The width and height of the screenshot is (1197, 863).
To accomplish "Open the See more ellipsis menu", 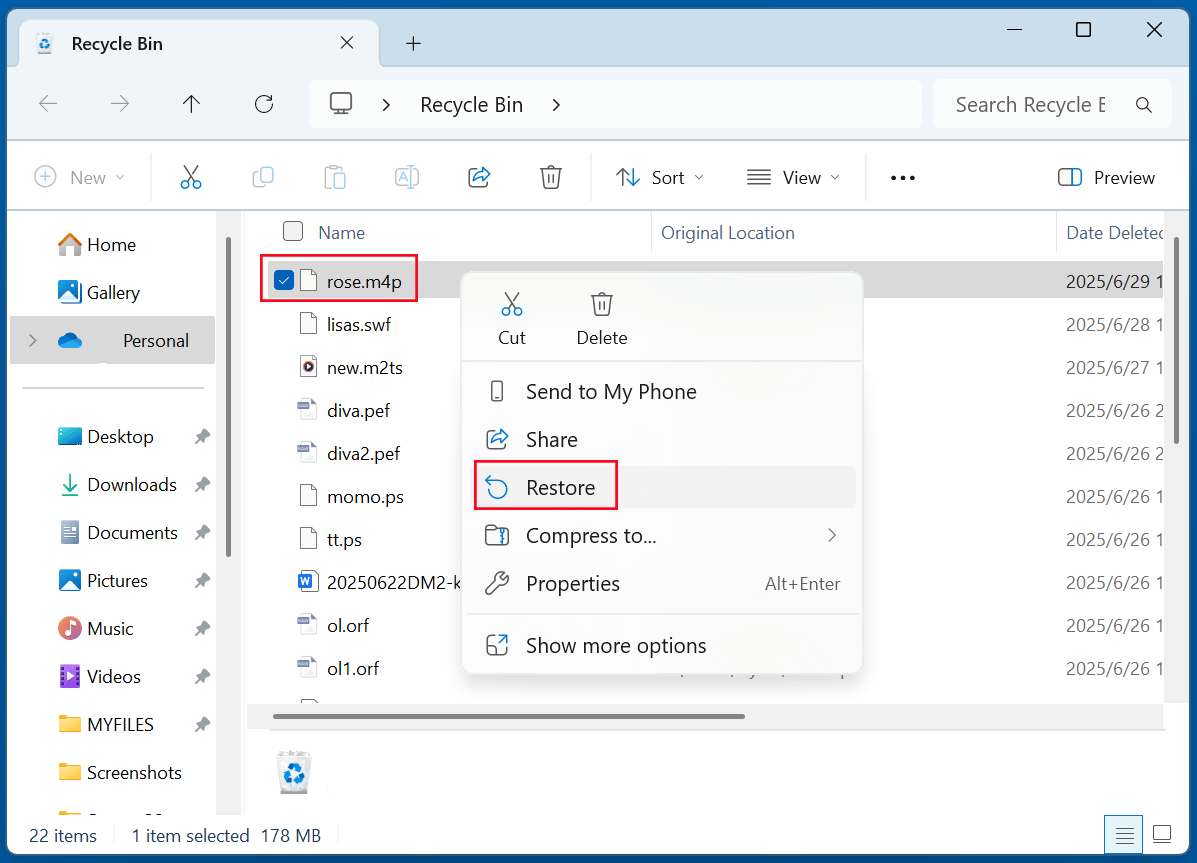I will [x=902, y=177].
